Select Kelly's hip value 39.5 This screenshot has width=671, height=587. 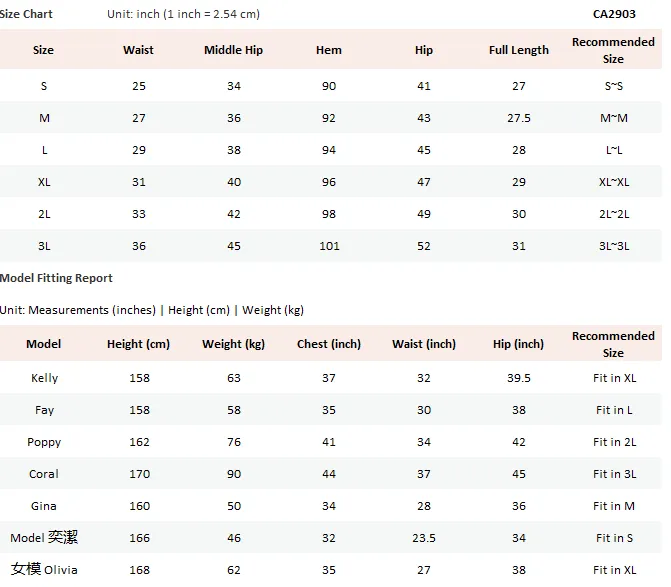(519, 378)
